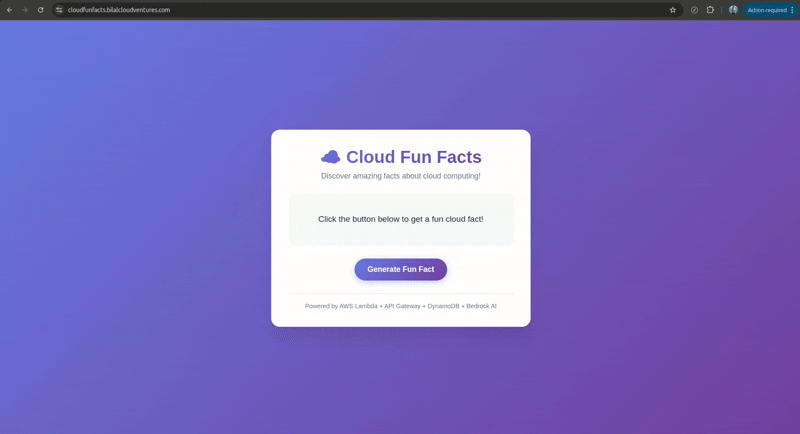Click "Discover amazing facts about cloud computing!" subtitle

tap(401, 176)
